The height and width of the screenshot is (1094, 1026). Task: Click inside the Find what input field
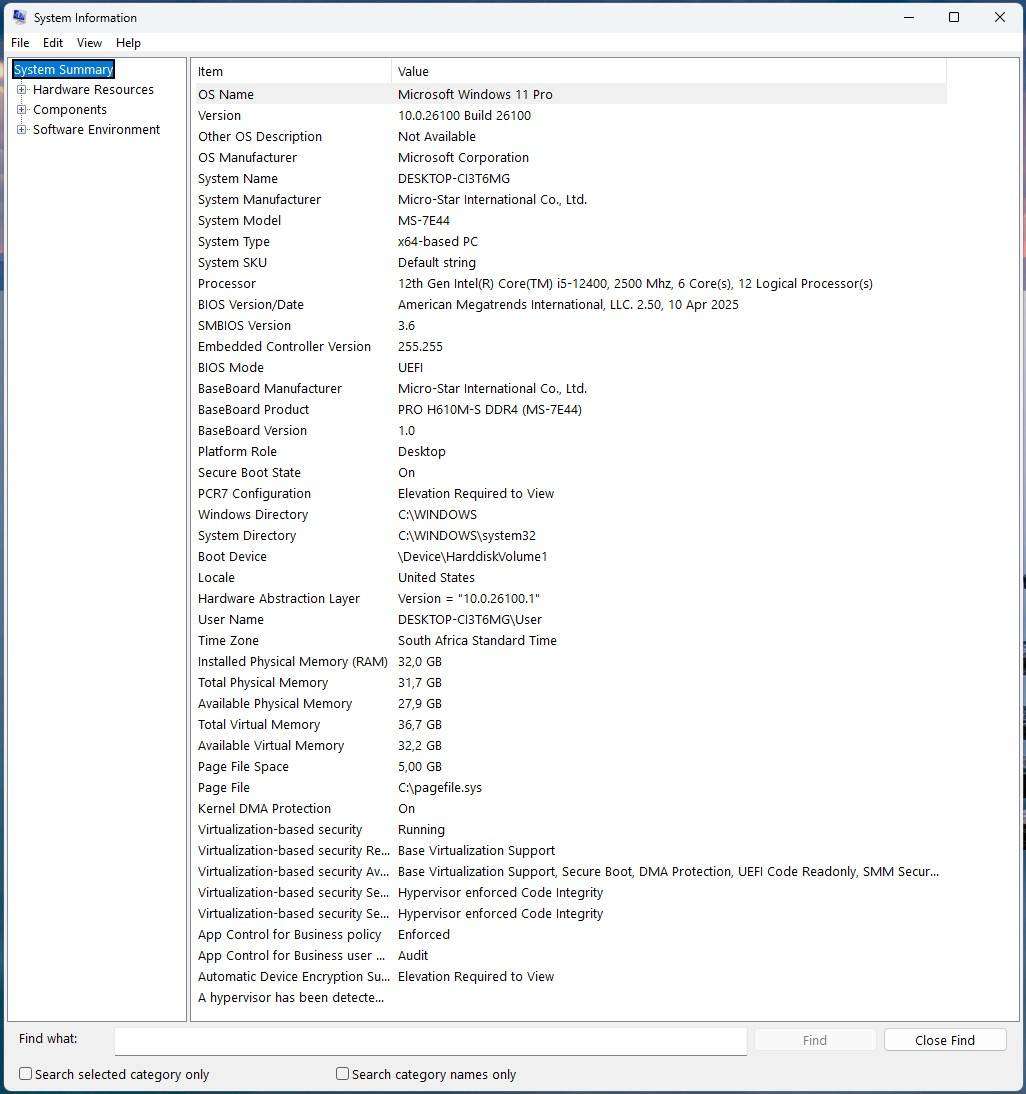[x=430, y=1040]
